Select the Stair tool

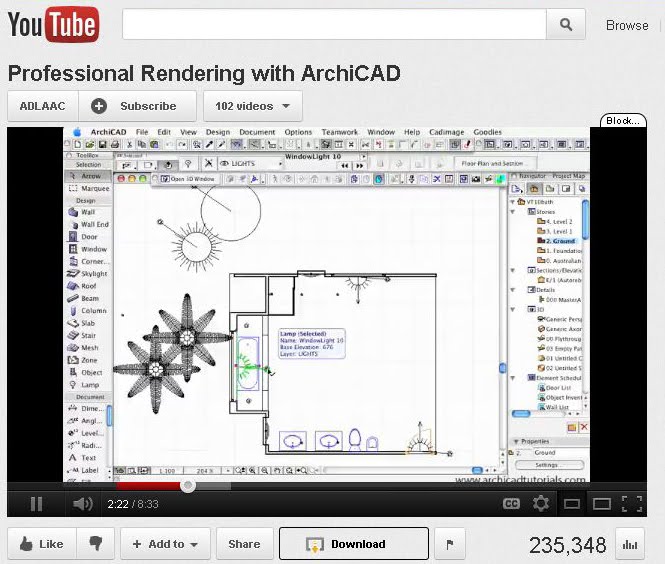tap(82, 335)
